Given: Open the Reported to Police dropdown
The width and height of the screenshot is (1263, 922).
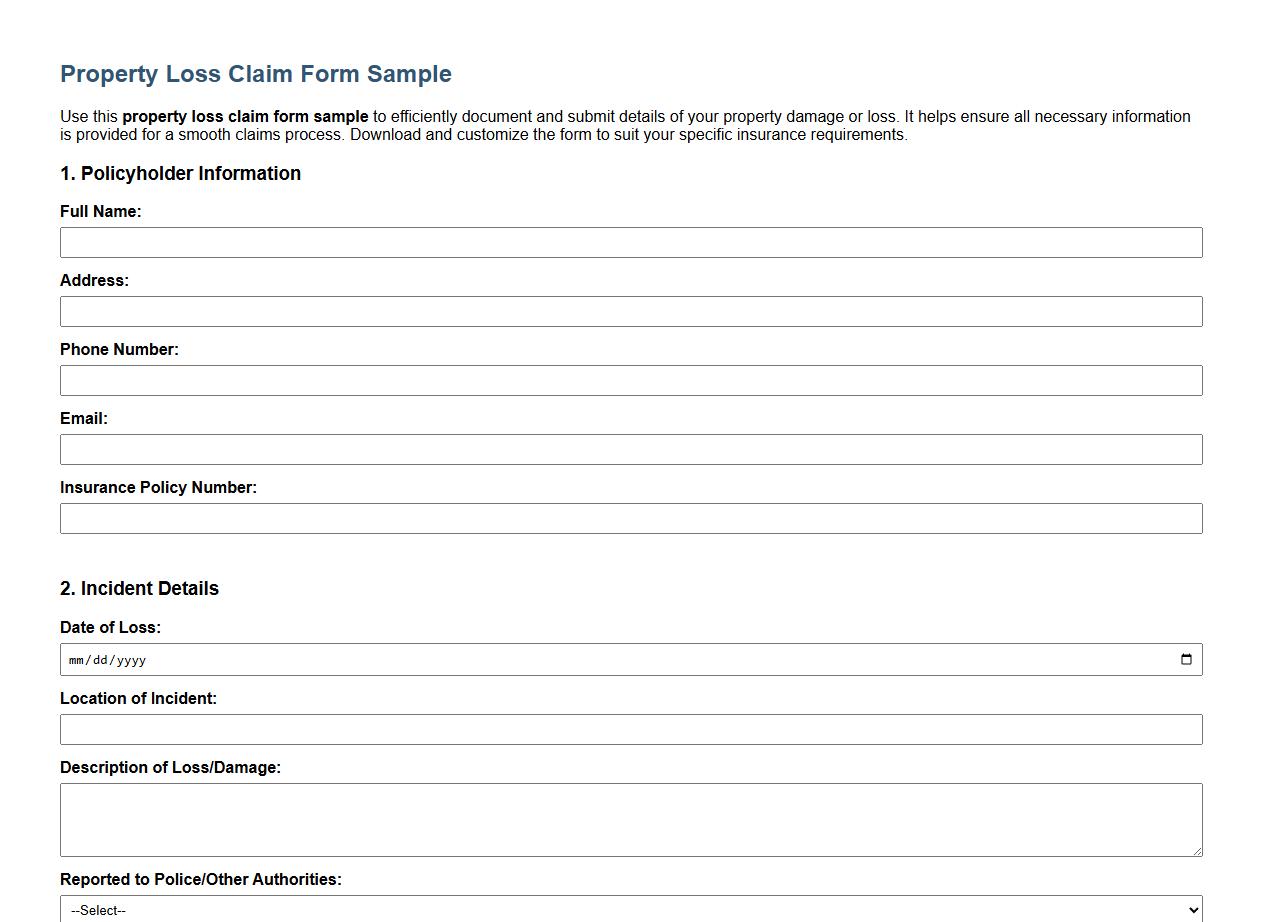Looking at the screenshot, I should [631, 909].
